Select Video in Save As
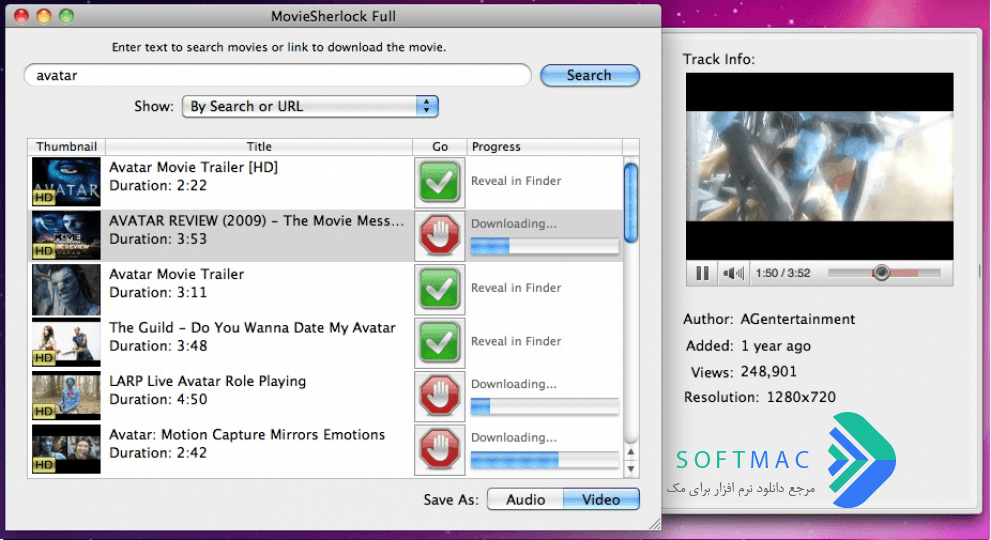This screenshot has height=540, width=991. [601, 500]
